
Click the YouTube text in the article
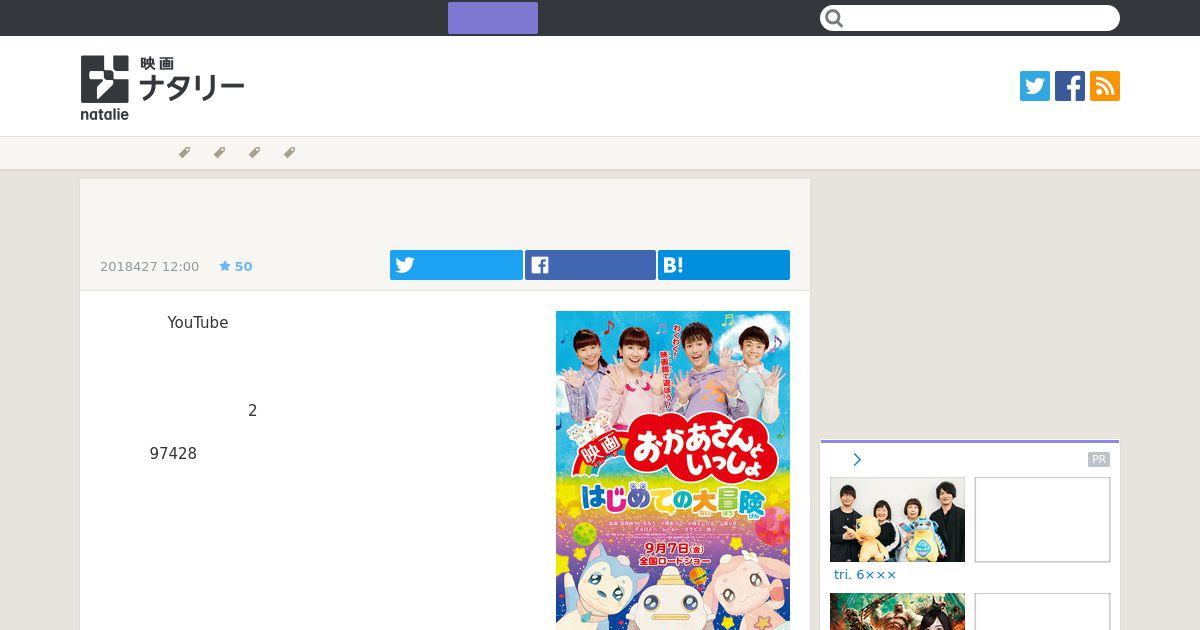[198, 323]
